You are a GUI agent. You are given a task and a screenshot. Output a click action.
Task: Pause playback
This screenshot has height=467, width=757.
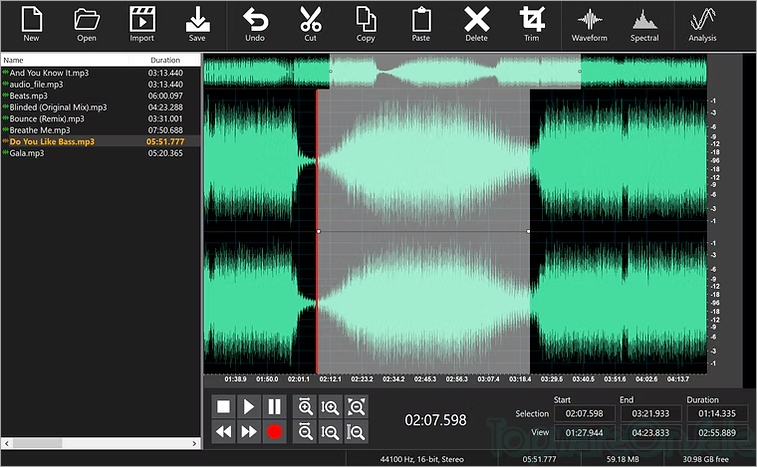[274, 407]
